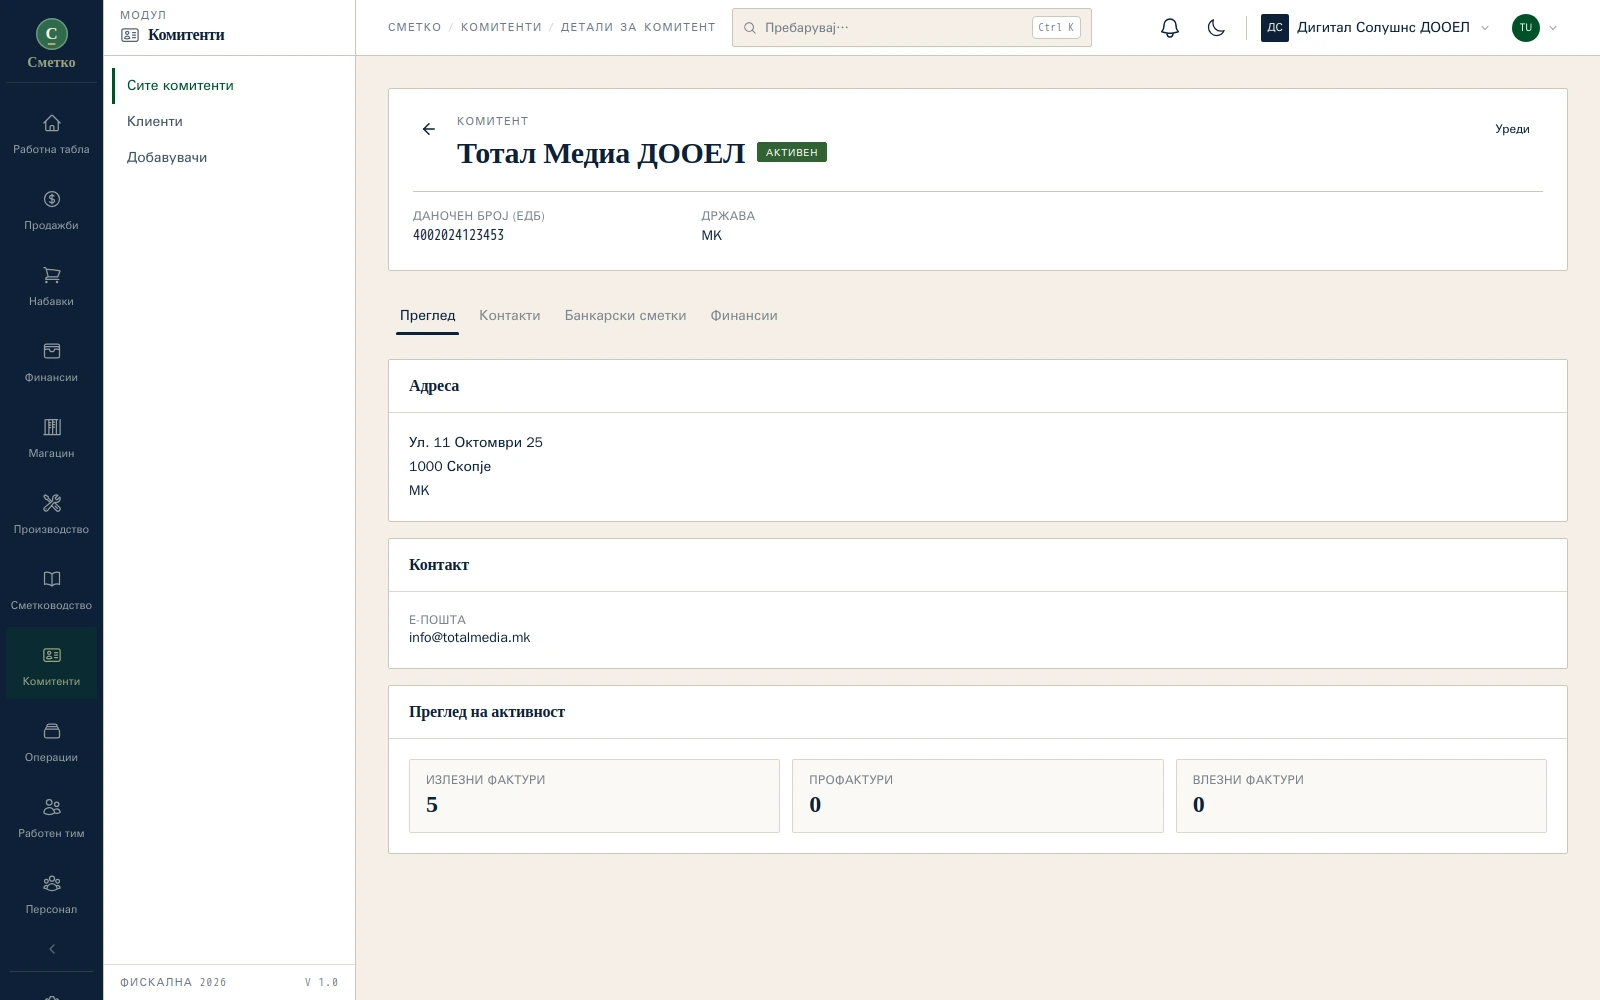The width and height of the screenshot is (1600, 1000).
Task: Switch to the Банкарски сметки tab
Action: coord(625,316)
